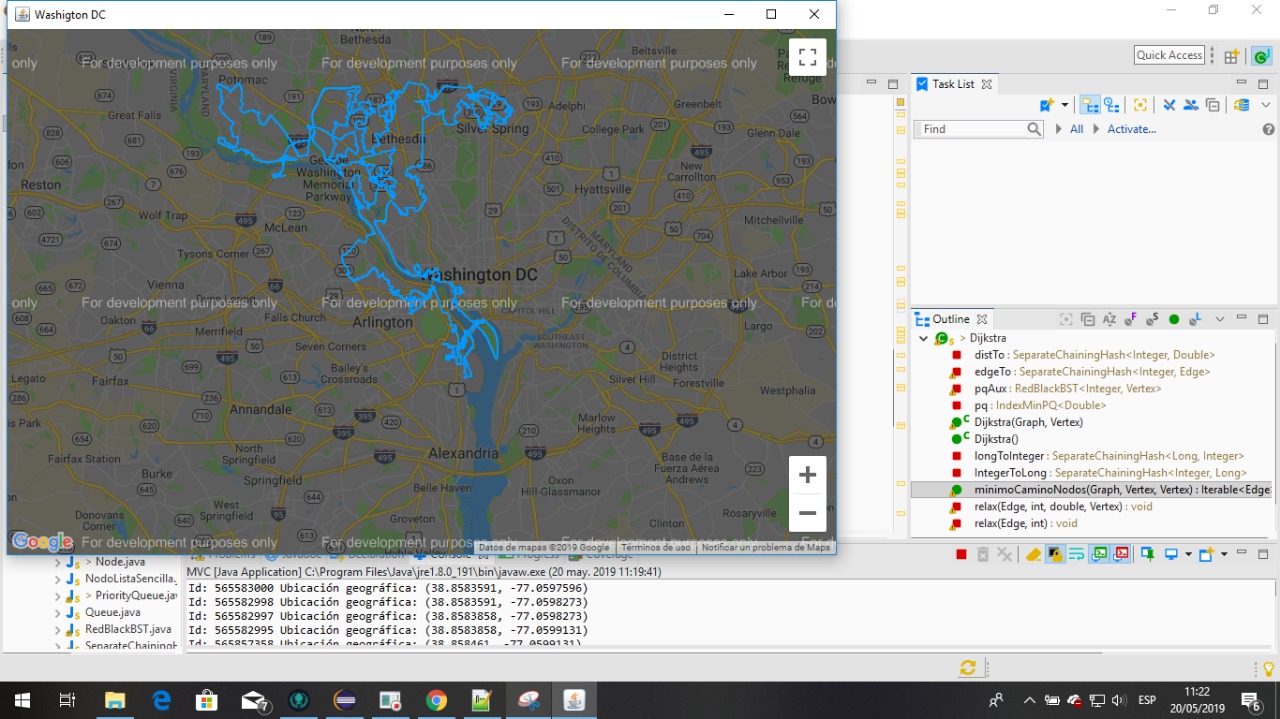Select the Outline tab
Viewport: 1280px width, 719px height.
click(x=950, y=319)
